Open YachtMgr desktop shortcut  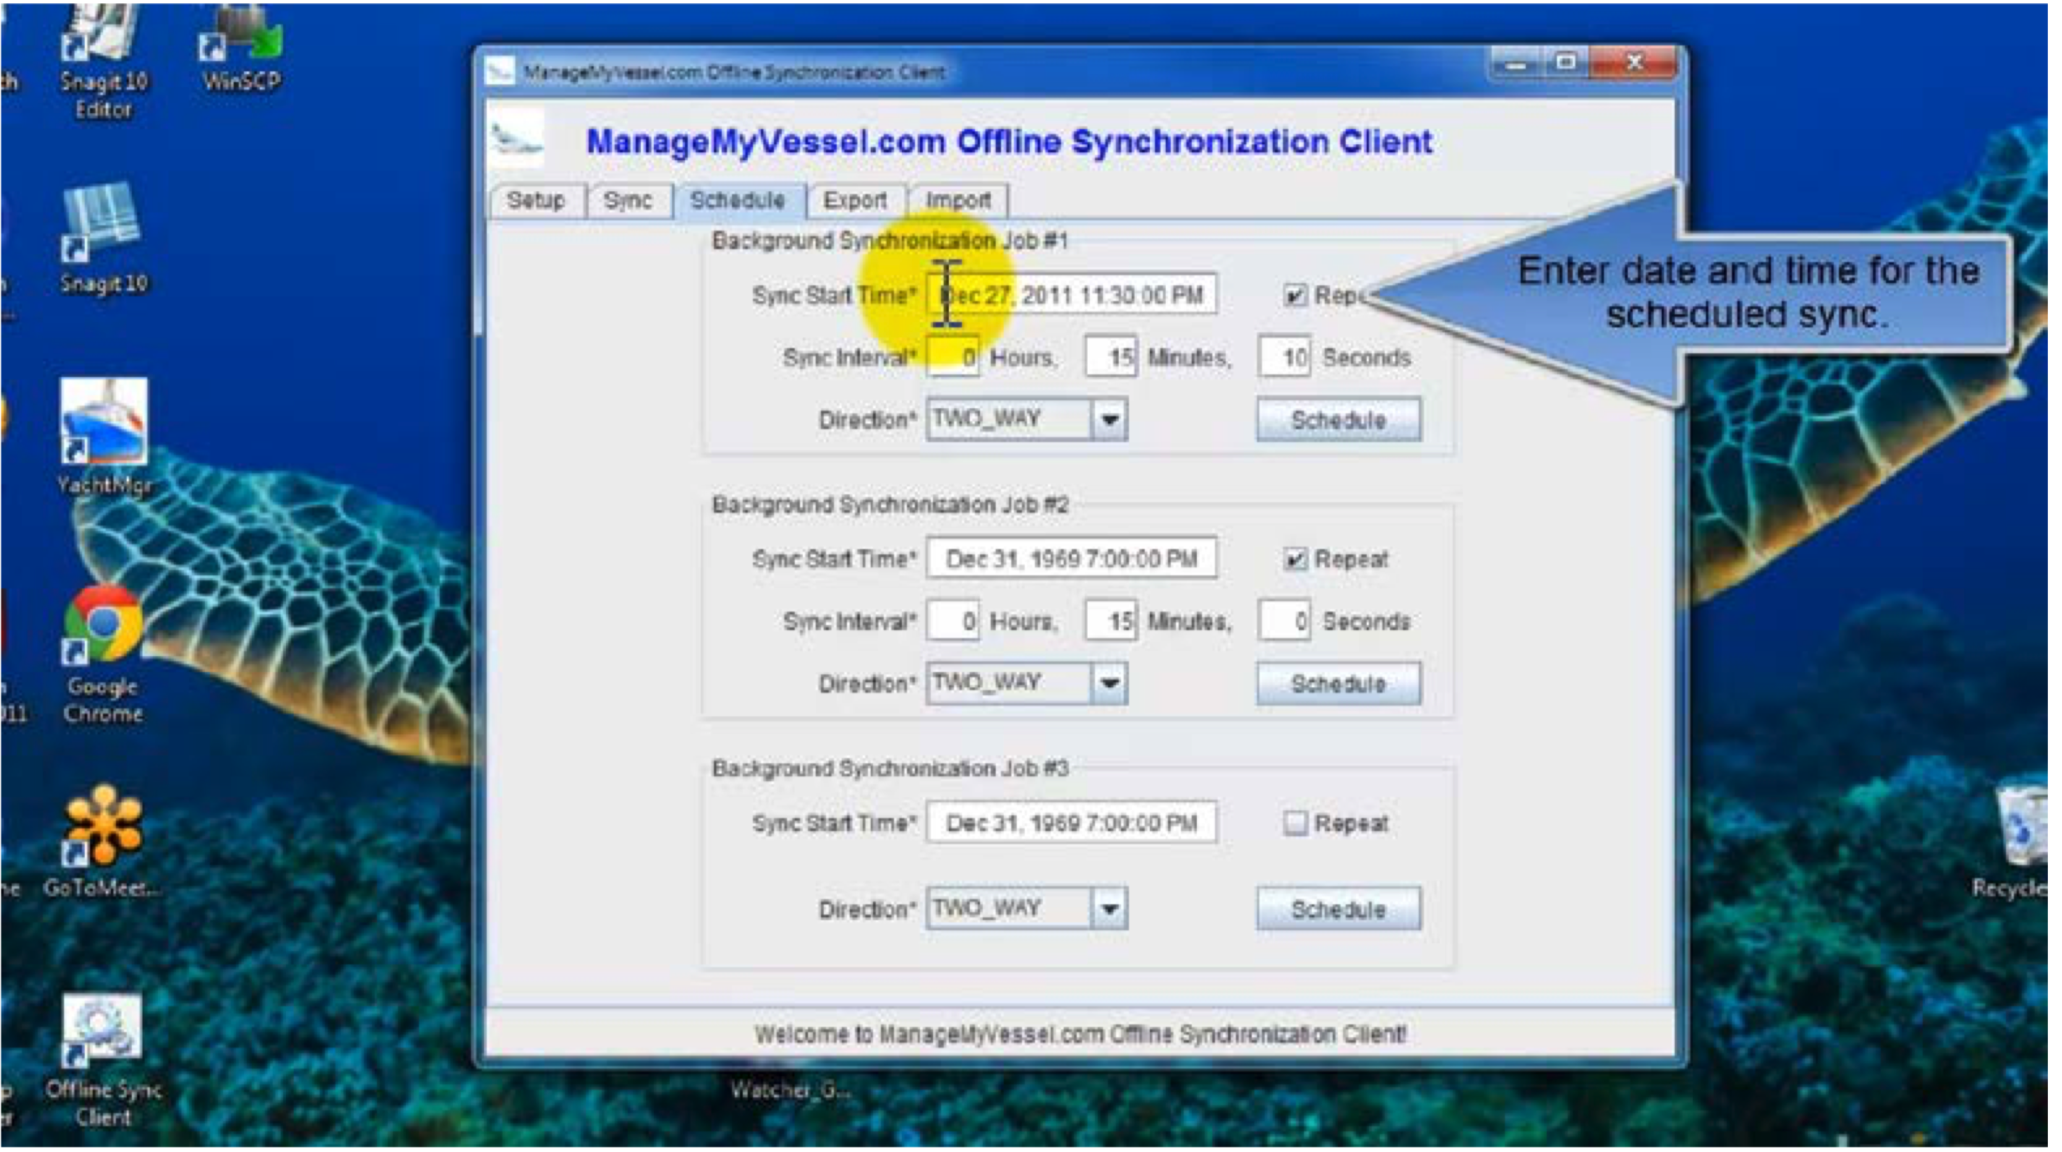(x=103, y=437)
